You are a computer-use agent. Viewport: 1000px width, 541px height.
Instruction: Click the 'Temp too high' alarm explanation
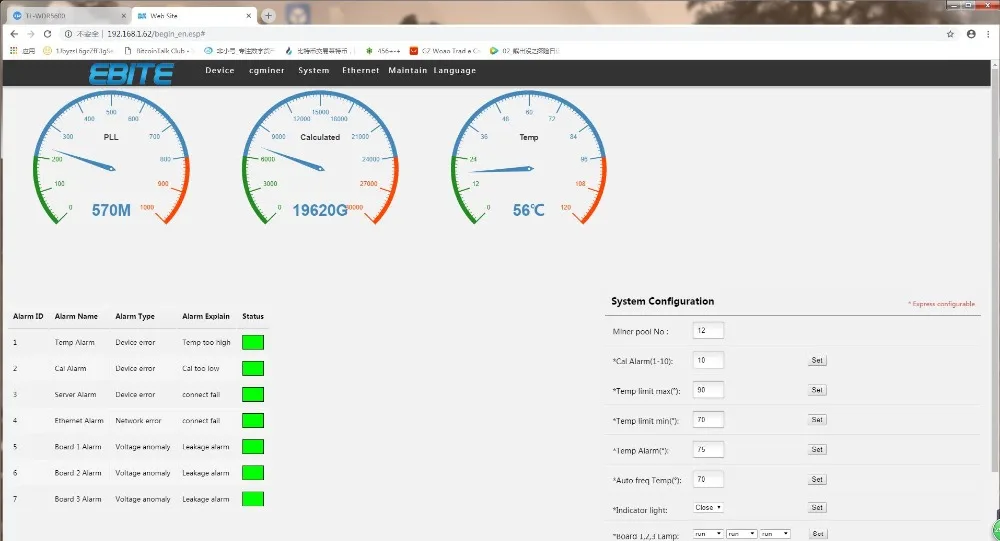206,343
